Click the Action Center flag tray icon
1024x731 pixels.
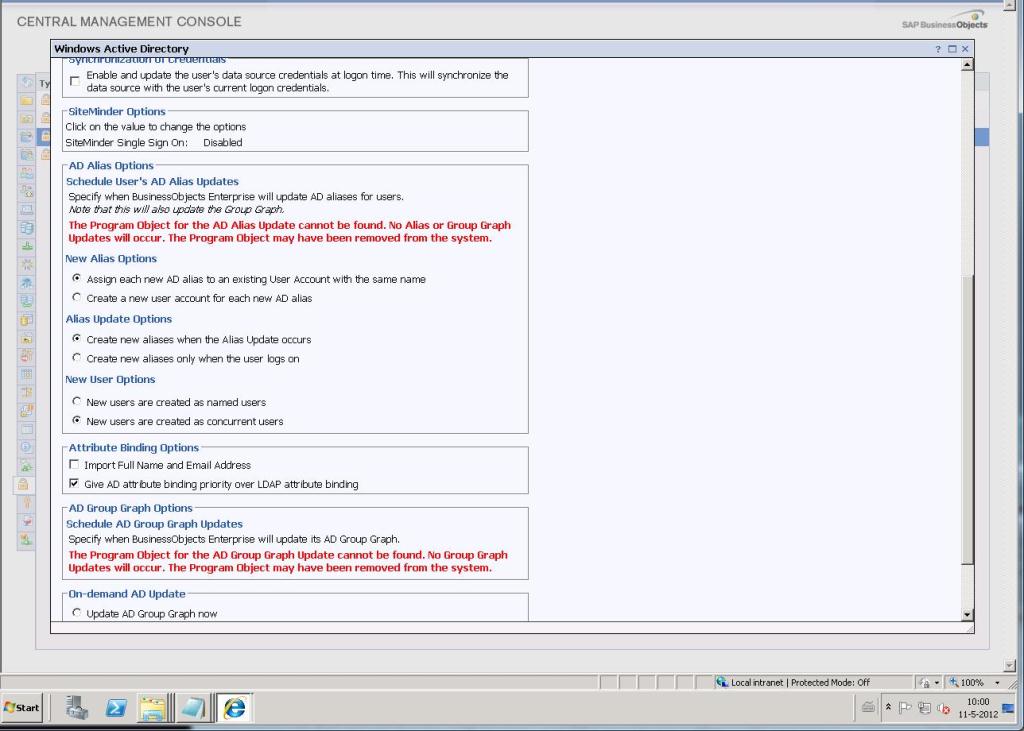click(904, 707)
